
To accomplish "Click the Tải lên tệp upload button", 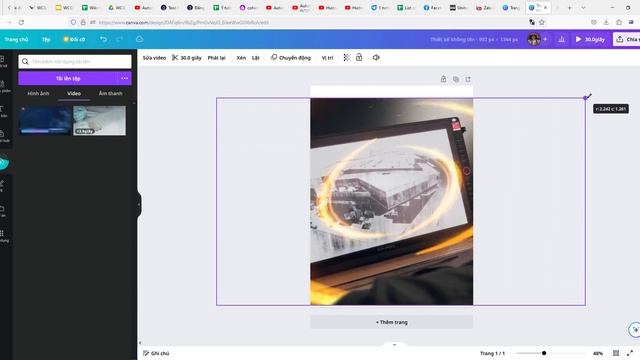I will point(68,78).
